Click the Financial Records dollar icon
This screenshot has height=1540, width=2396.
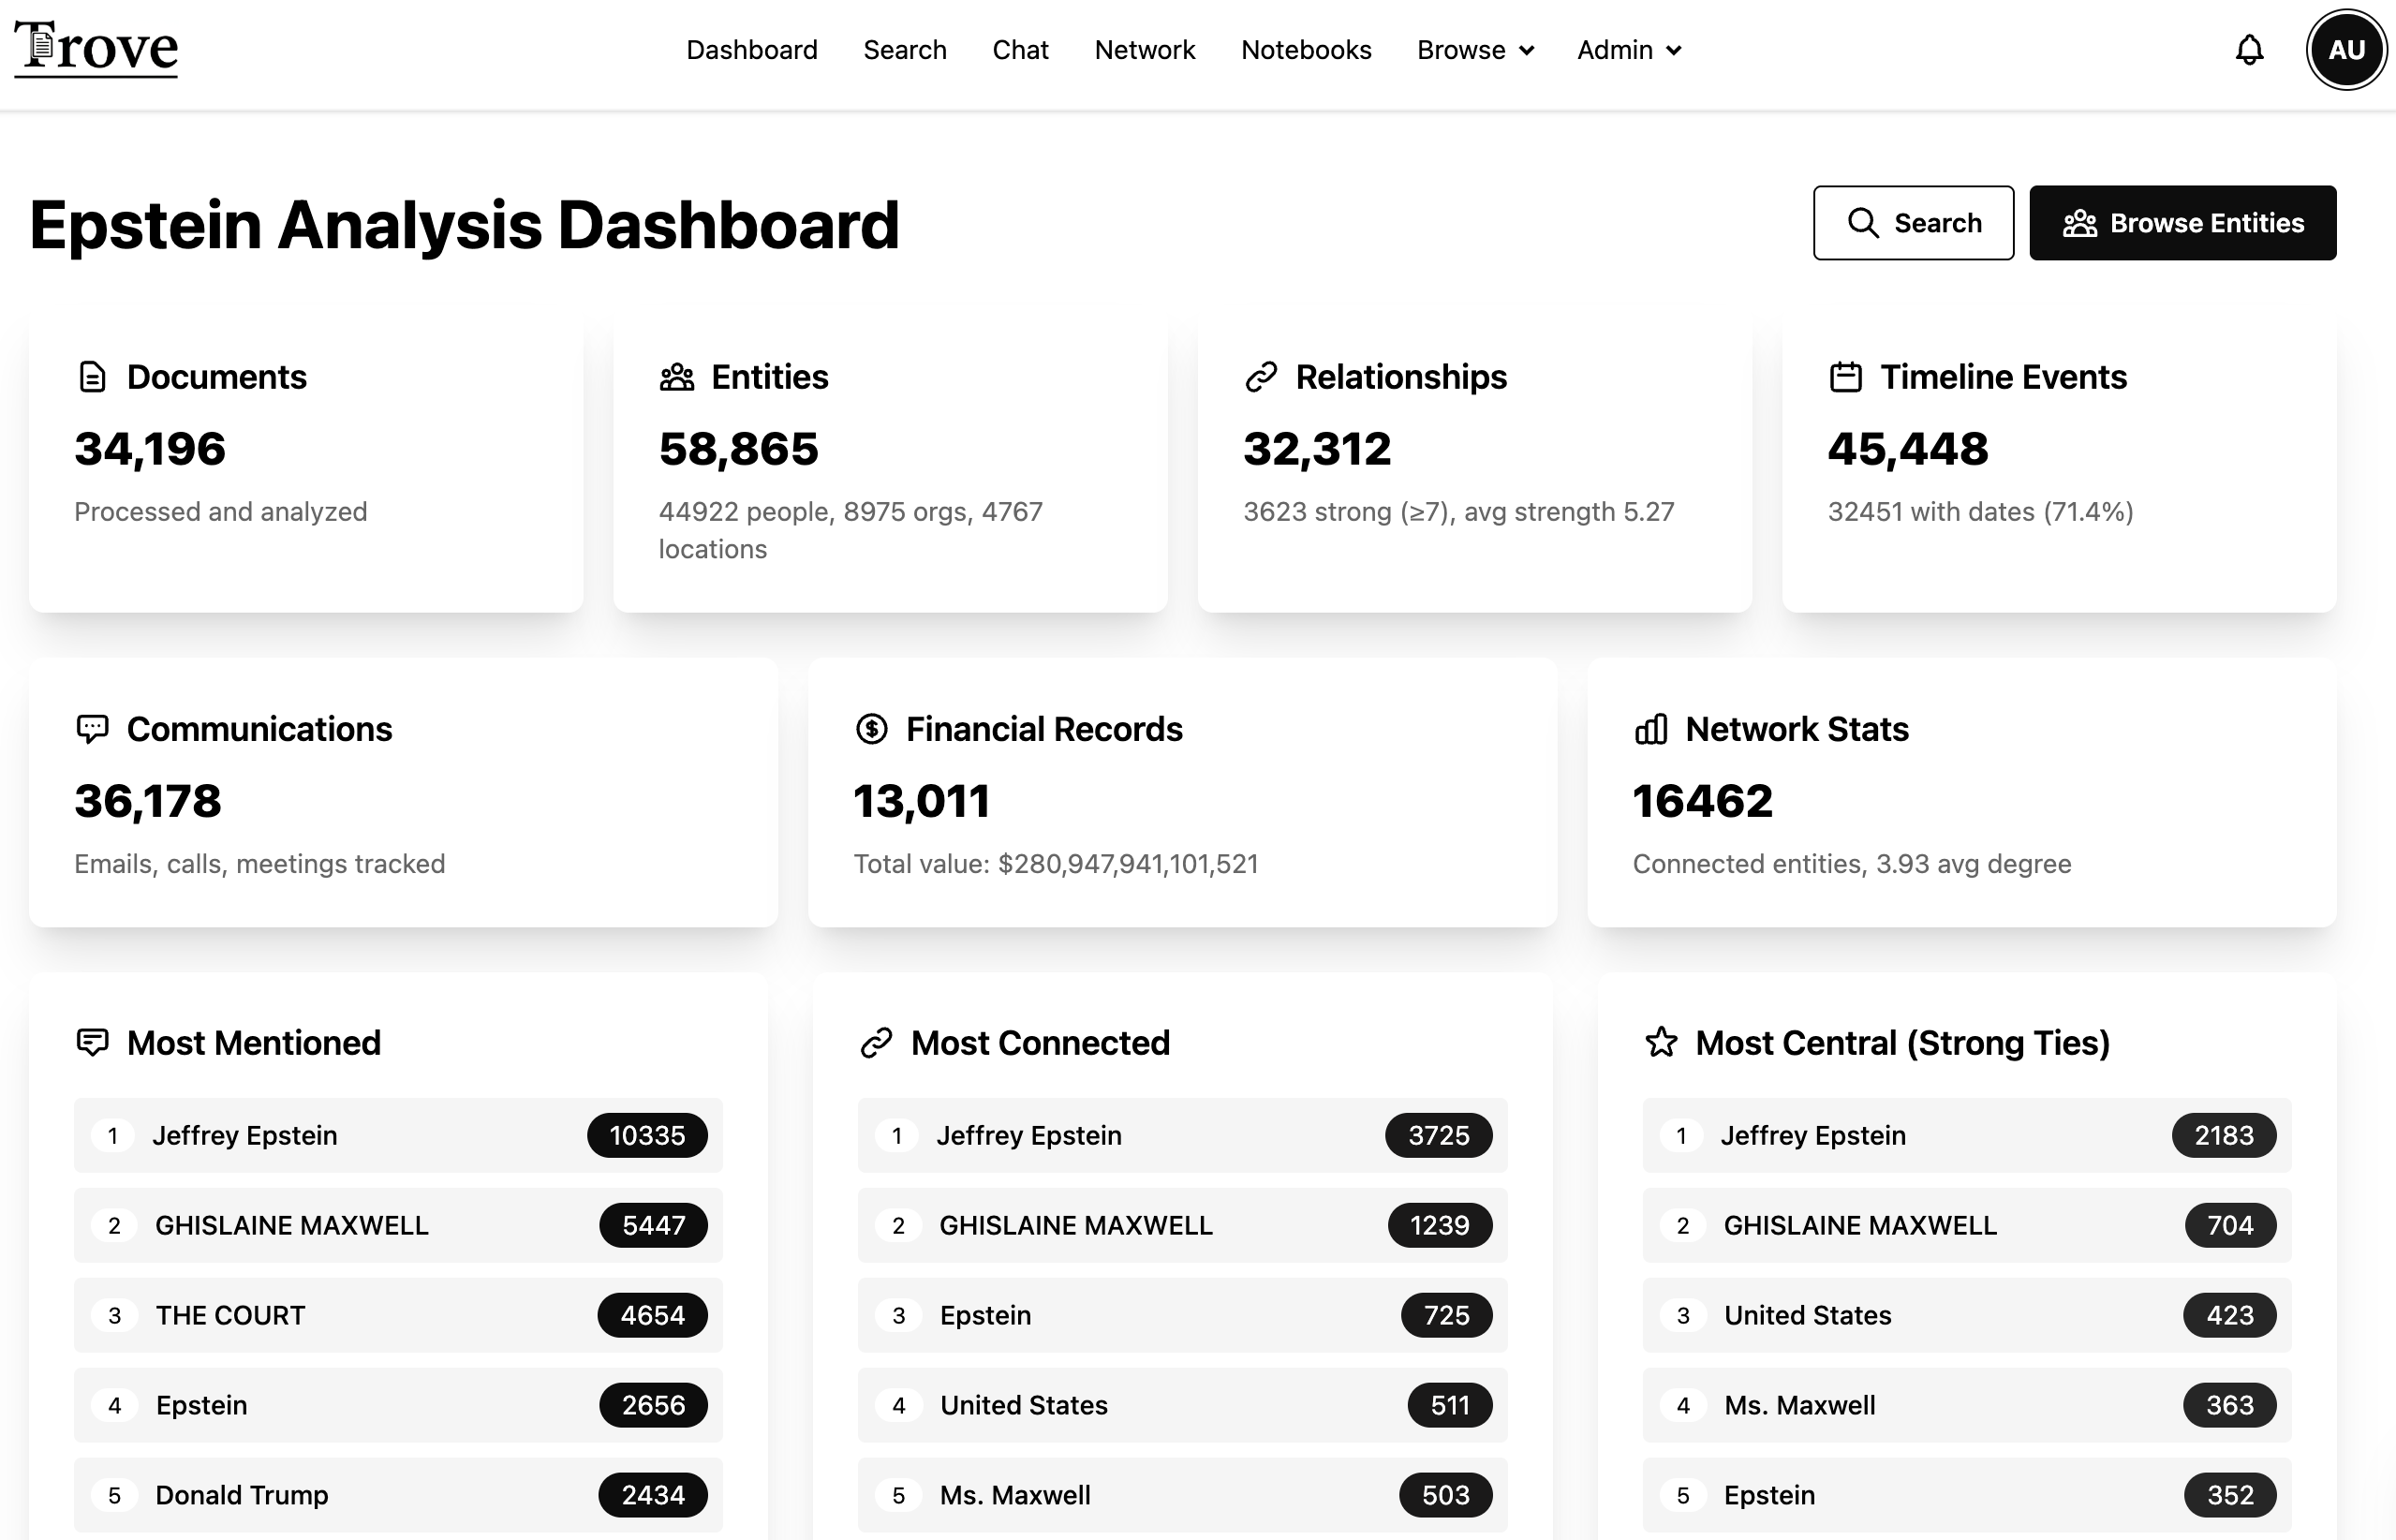tap(871, 729)
